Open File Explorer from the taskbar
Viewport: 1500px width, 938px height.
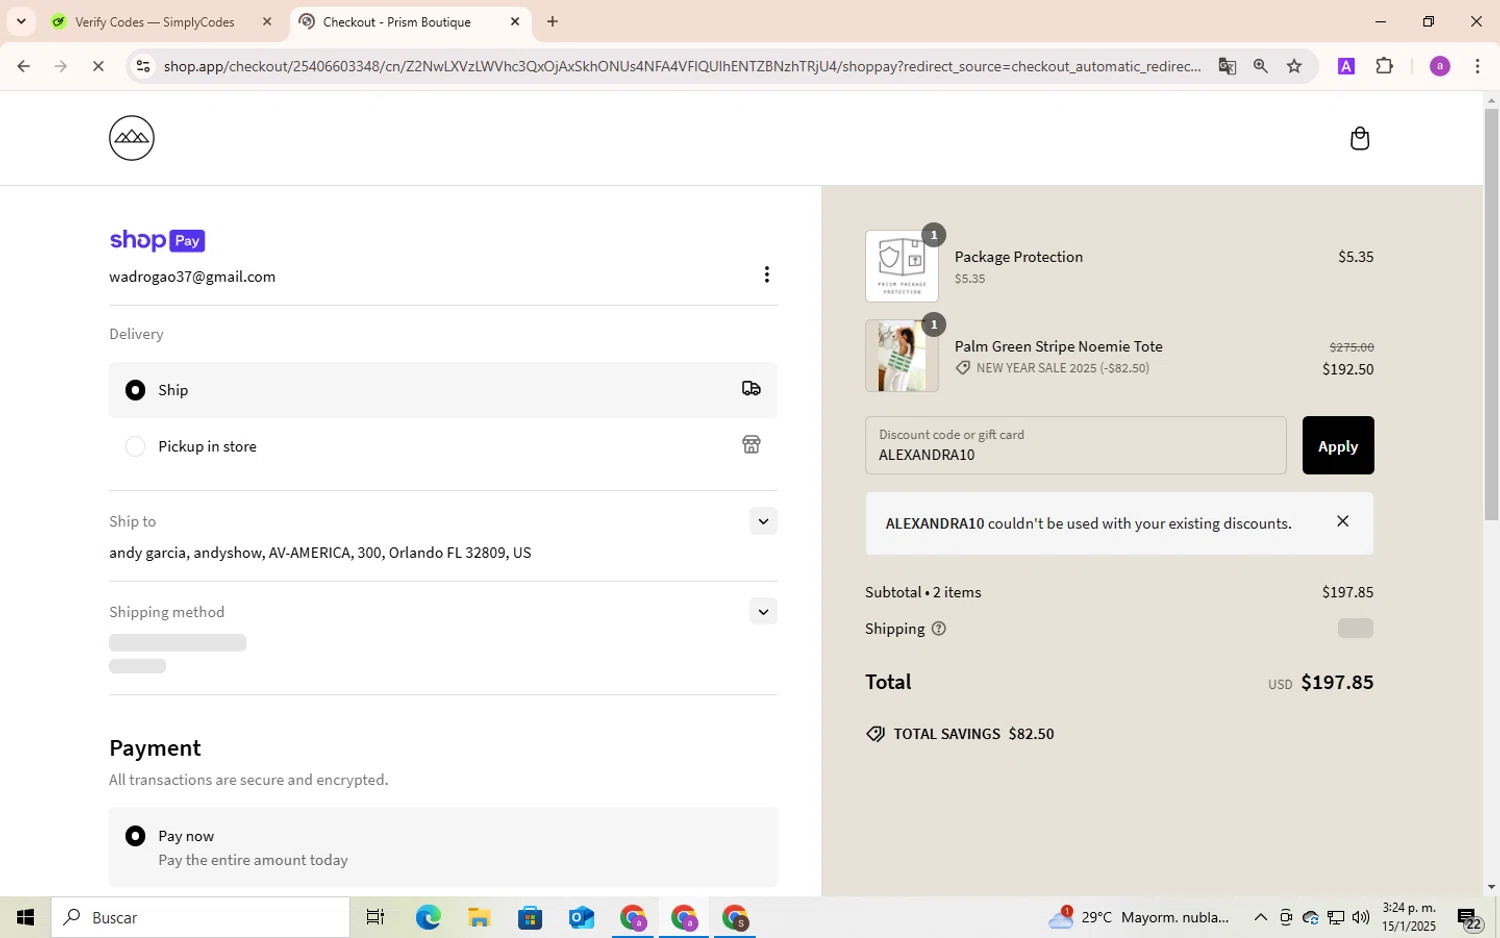[x=479, y=917]
